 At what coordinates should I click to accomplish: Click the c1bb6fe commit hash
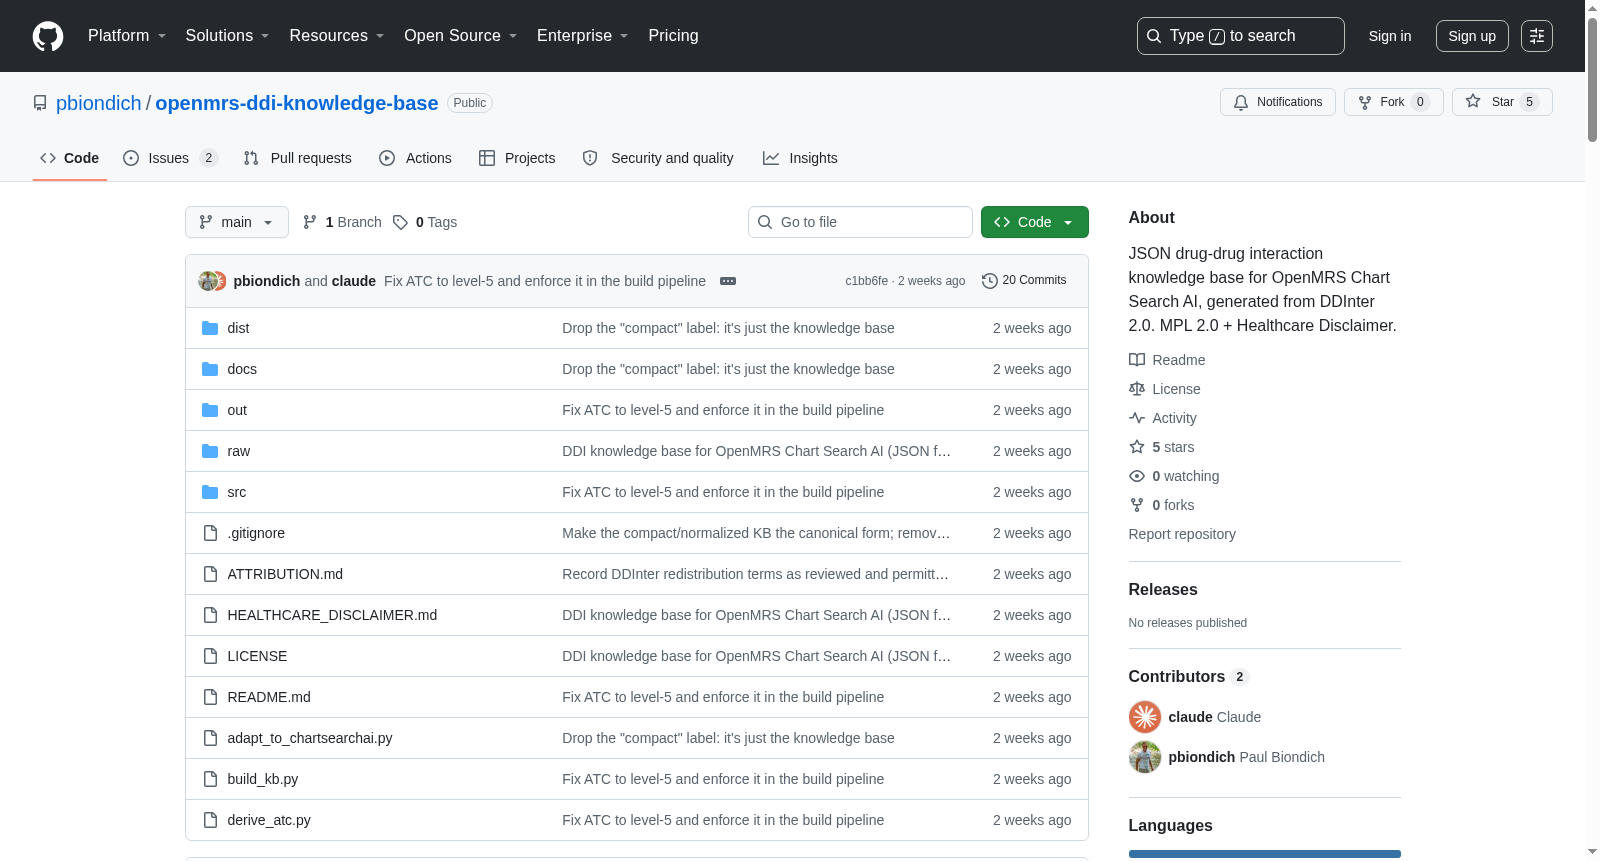[x=866, y=281]
